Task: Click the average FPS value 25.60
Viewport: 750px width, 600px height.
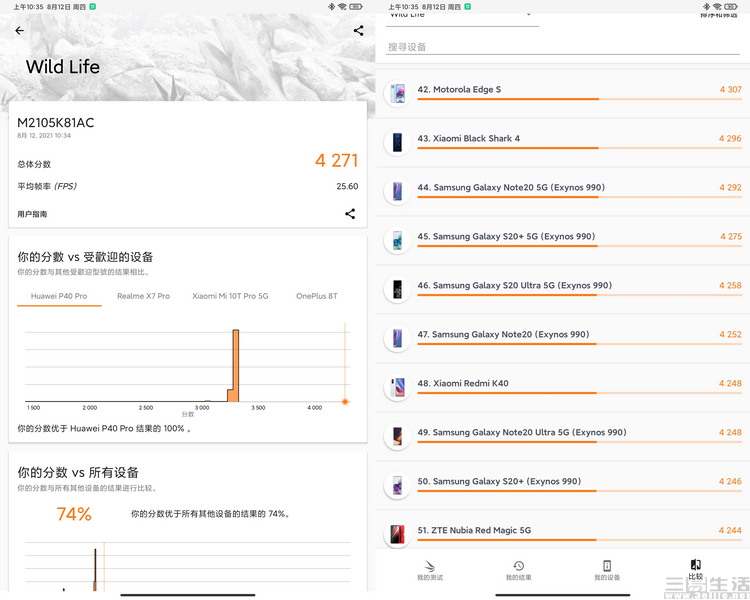Action: click(x=347, y=186)
